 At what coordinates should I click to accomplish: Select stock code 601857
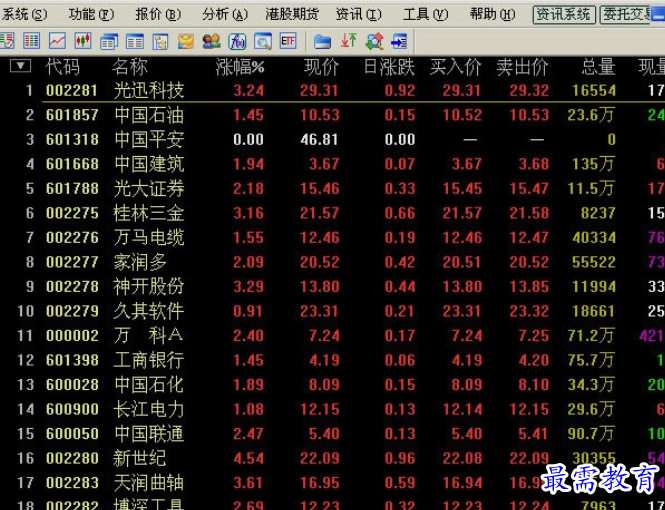72,115
